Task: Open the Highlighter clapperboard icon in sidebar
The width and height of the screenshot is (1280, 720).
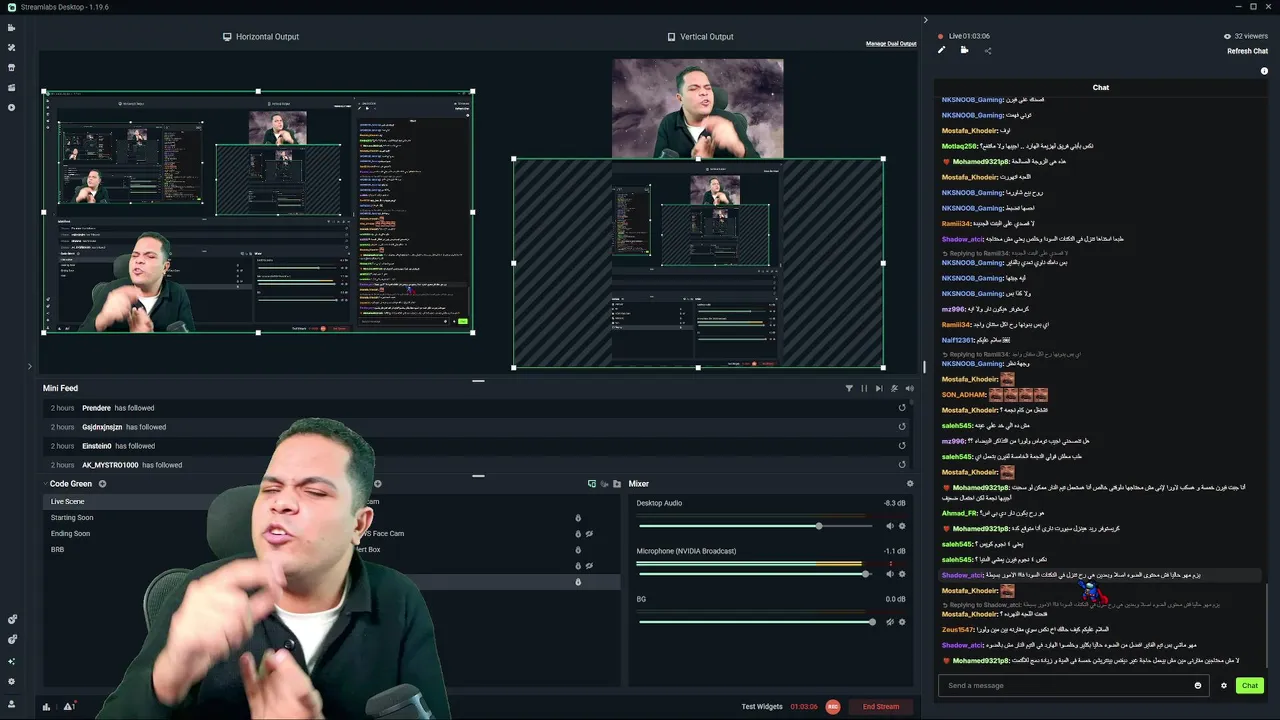Action: click(12, 87)
